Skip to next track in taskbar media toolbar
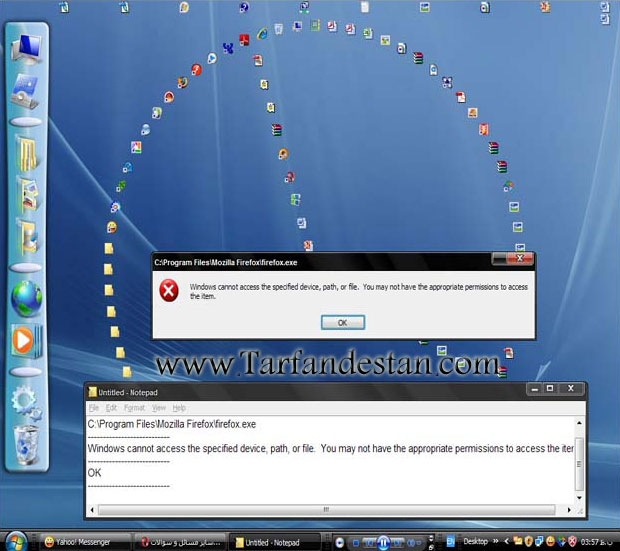This screenshot has height=551, width=620. pos(397,543)
